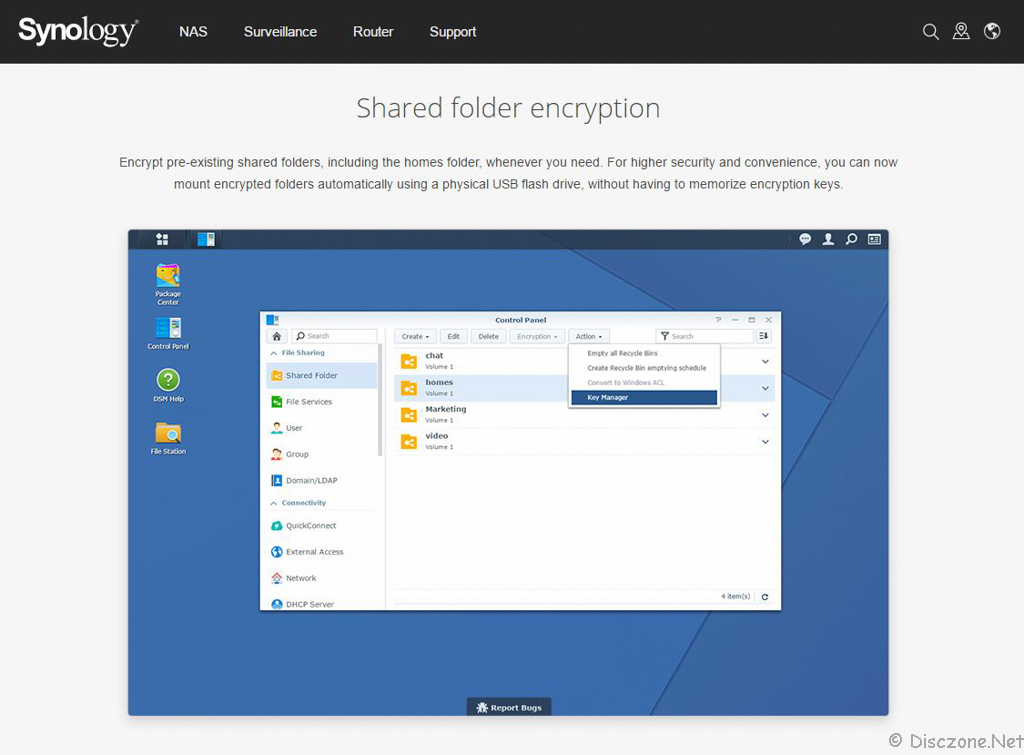This screenshot has height=755, width=1024.
Task: Click the shared folder filter search field
Action: tap(705, 336)
